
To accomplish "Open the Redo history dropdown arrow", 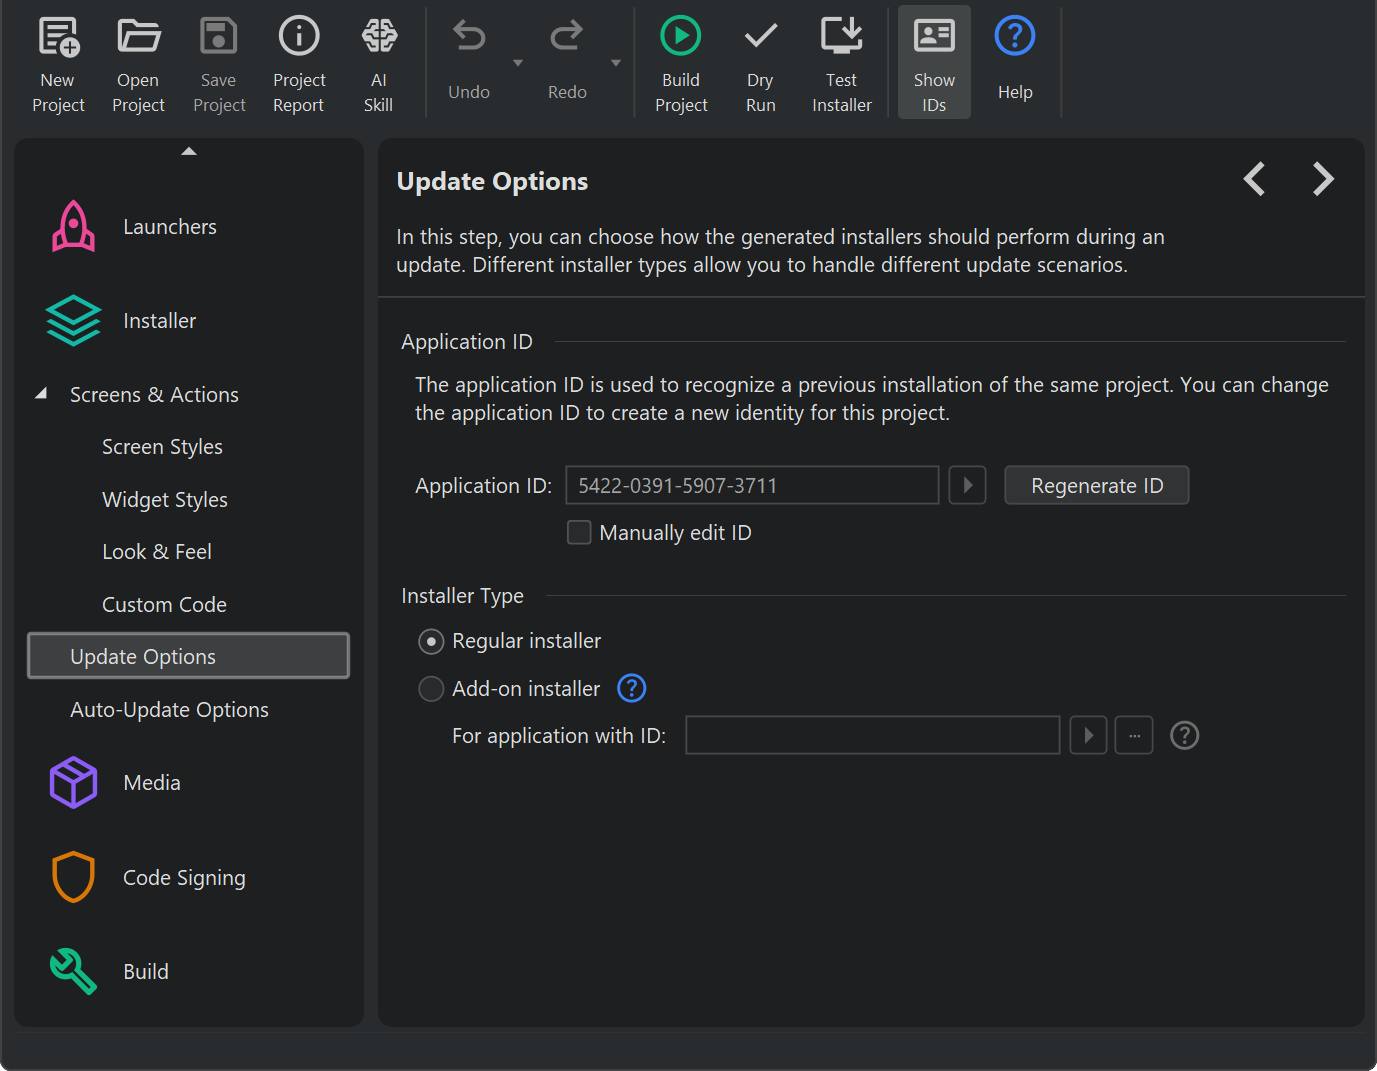I will click(616, 63).
